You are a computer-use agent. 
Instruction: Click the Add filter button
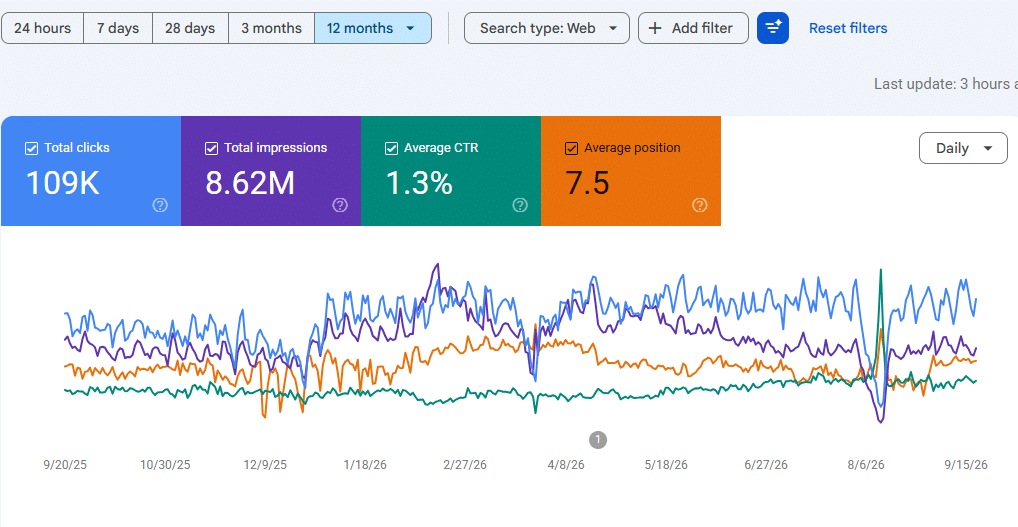[693, 29]
